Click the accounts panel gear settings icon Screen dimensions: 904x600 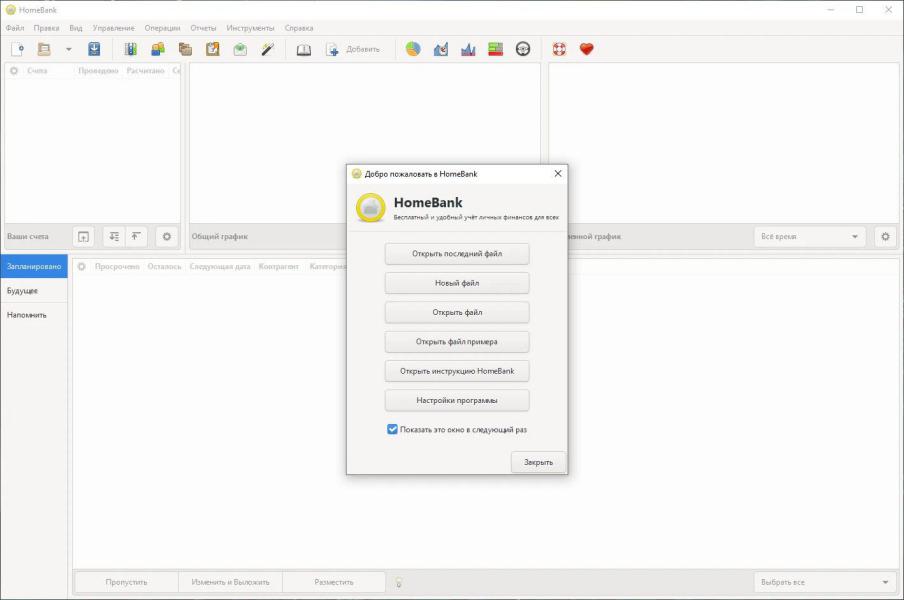pyautogui.click(x=167, y=236)
